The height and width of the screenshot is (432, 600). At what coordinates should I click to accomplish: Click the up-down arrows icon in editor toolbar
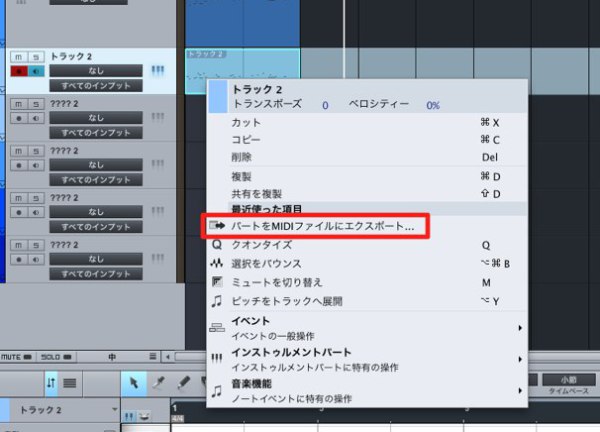point(51,383)
